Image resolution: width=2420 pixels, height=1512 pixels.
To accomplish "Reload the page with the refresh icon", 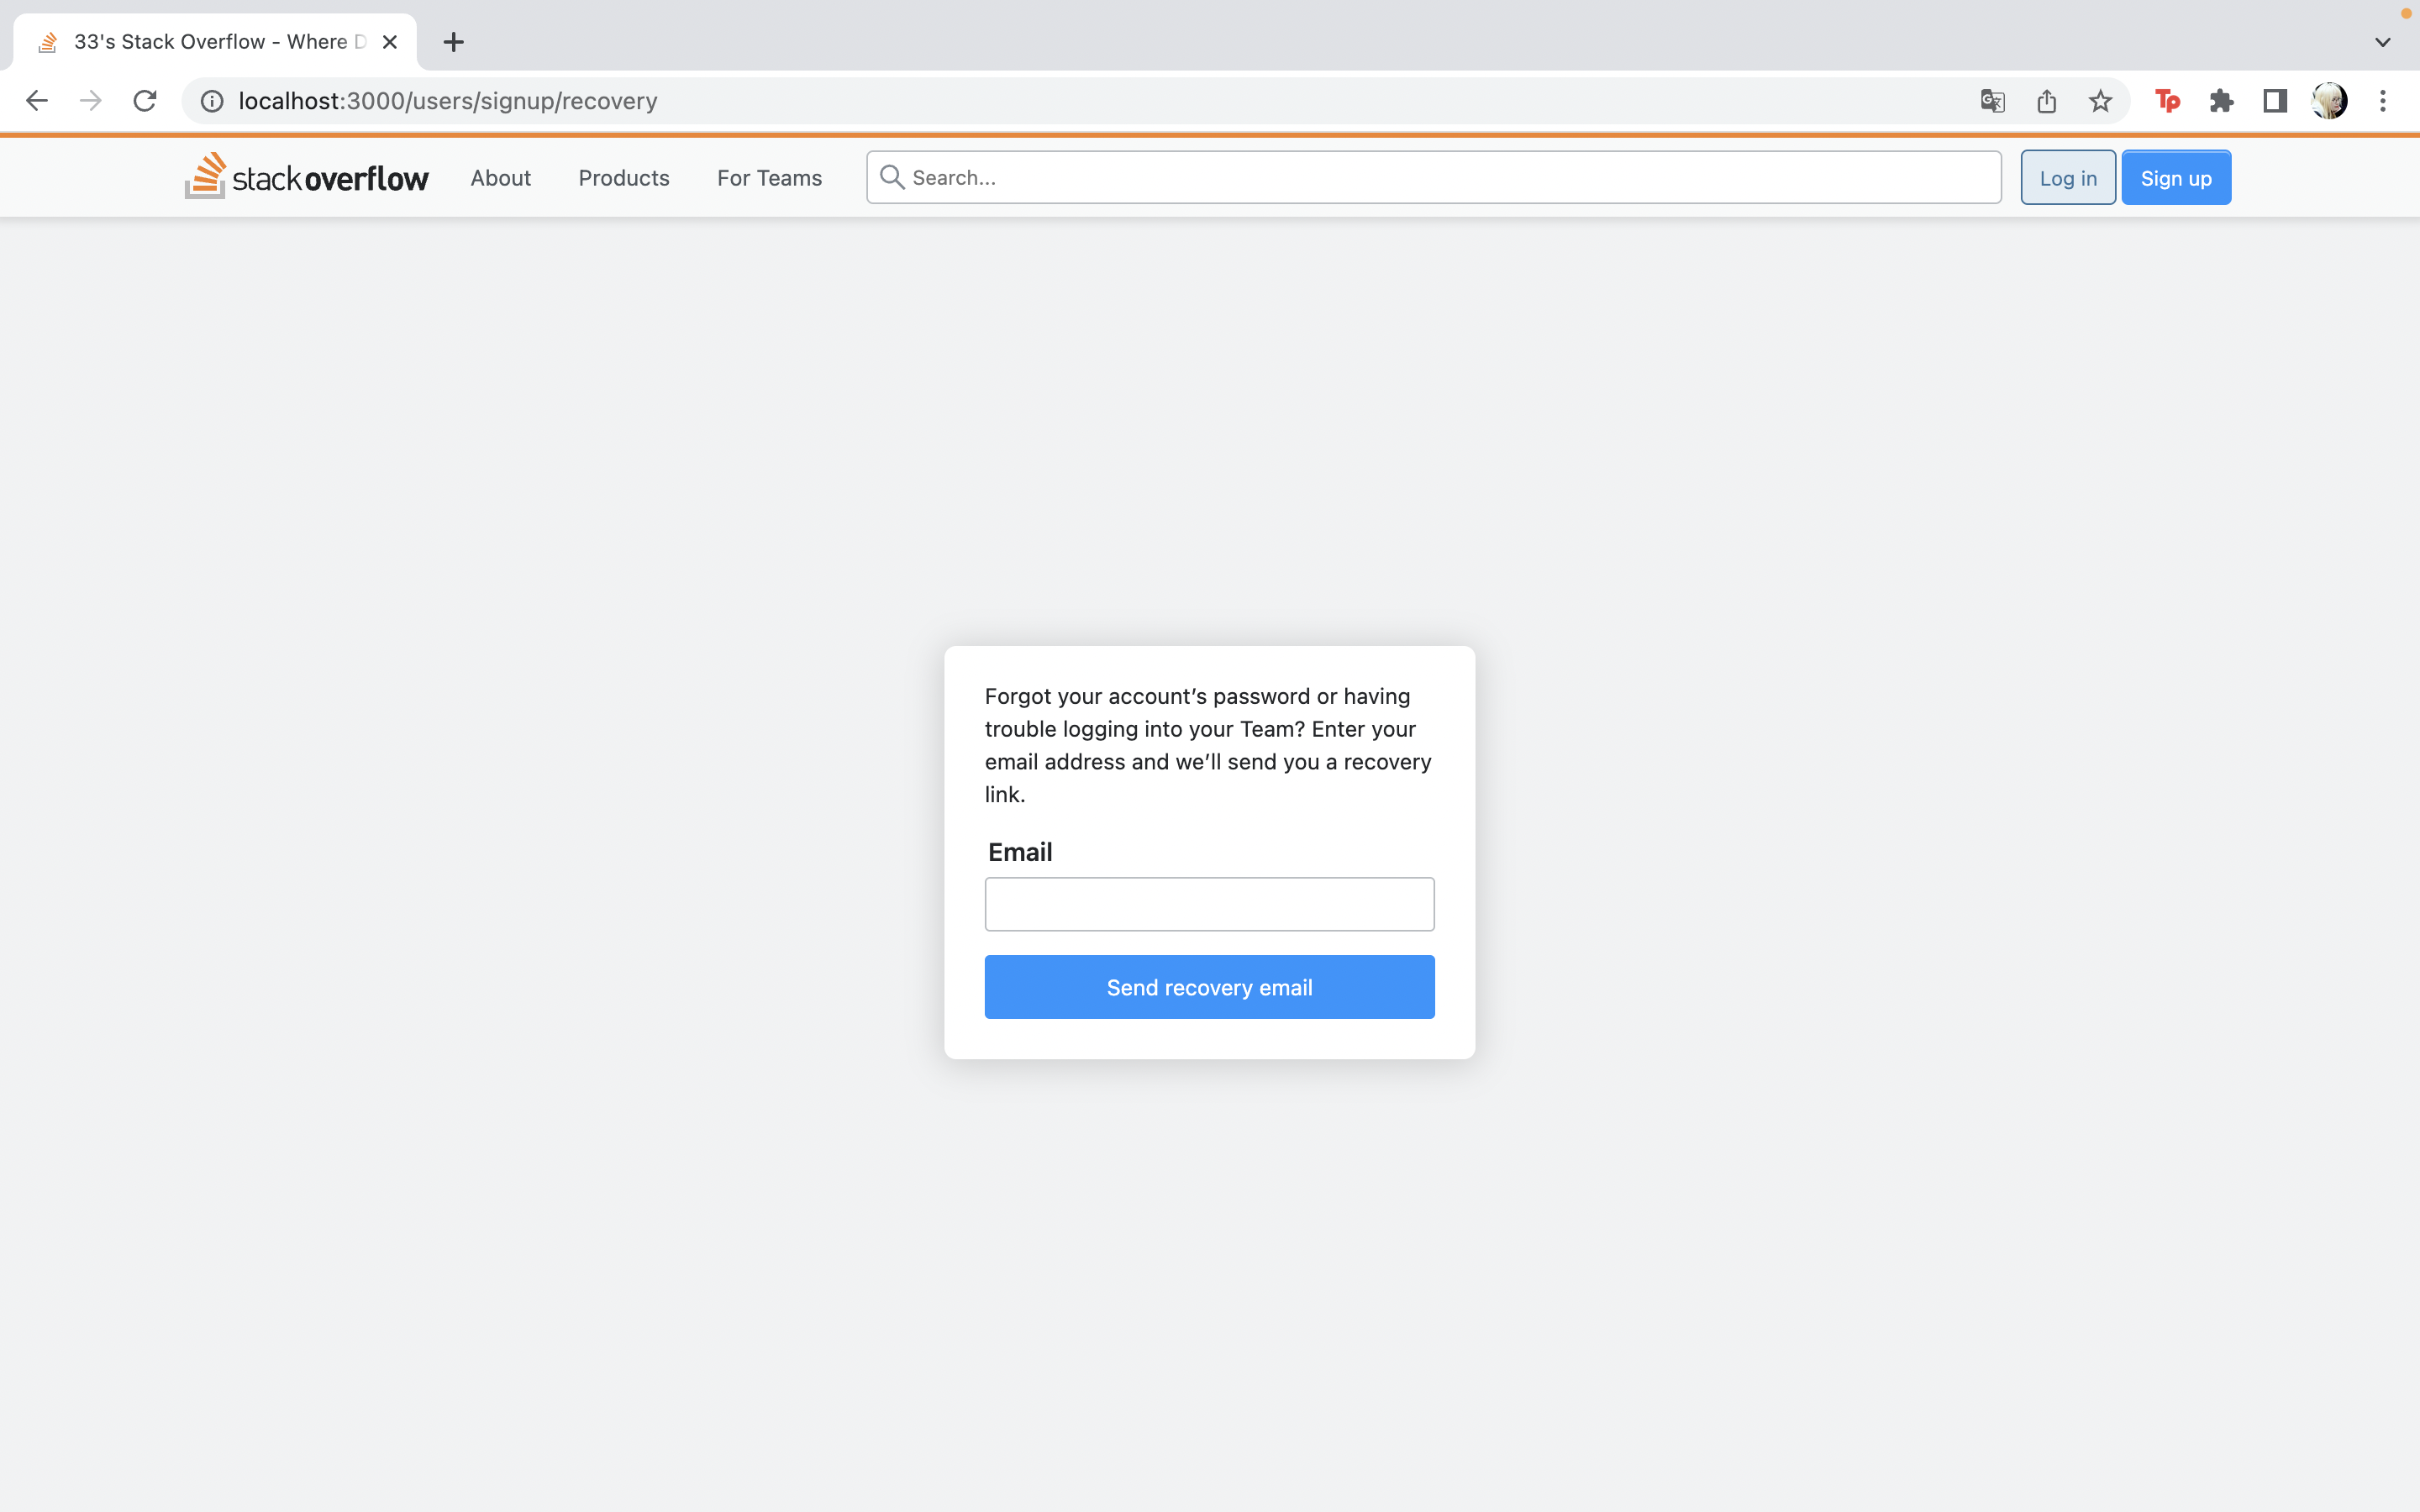I will (x=145, y=101).
